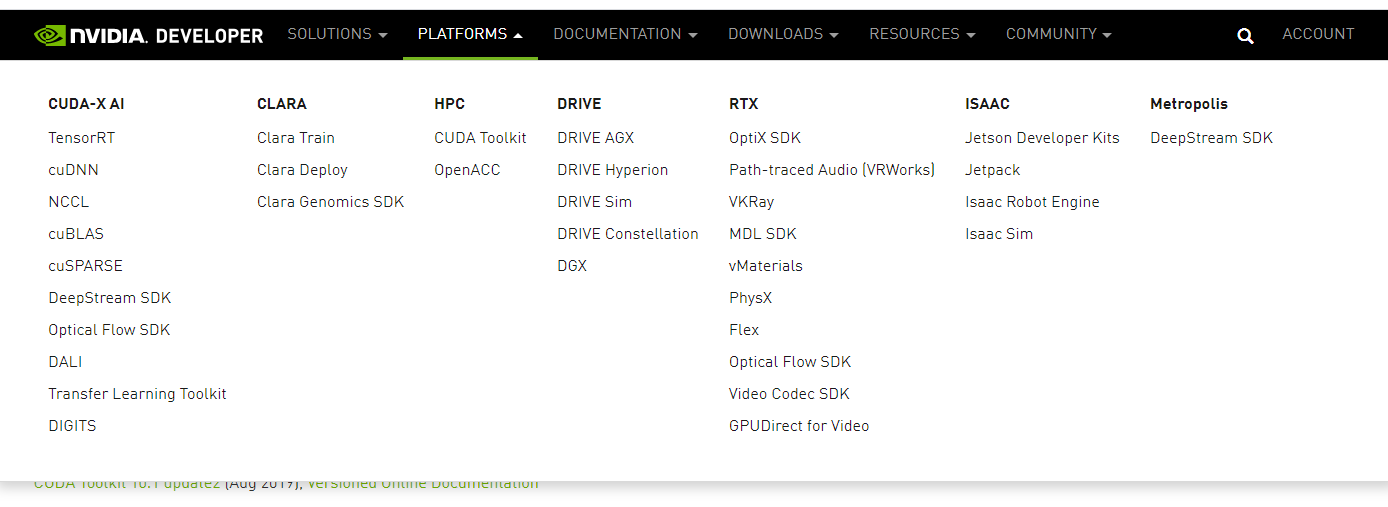Image resolution: width=1388 pixels, height=507 pixels.
Task: Select NCCL in the menu
Action: click(x=68, y=202)
